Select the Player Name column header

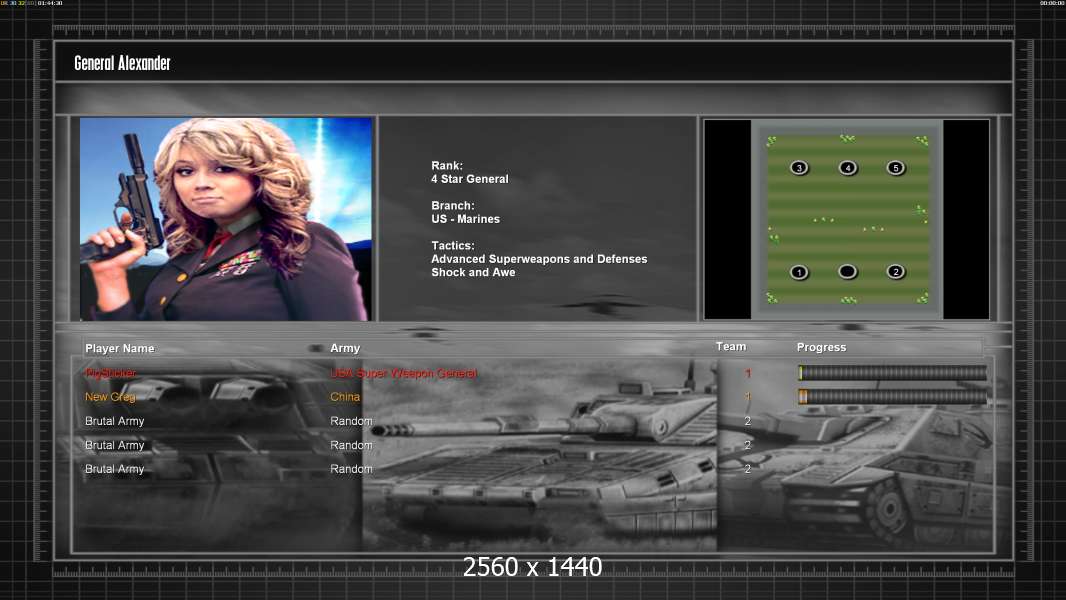[120, 348]
